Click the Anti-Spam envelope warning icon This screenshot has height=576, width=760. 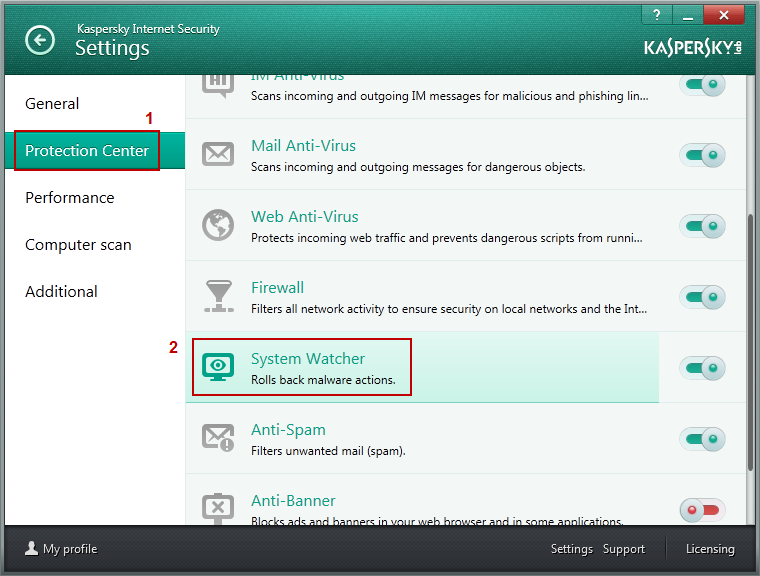pos(218,438)
